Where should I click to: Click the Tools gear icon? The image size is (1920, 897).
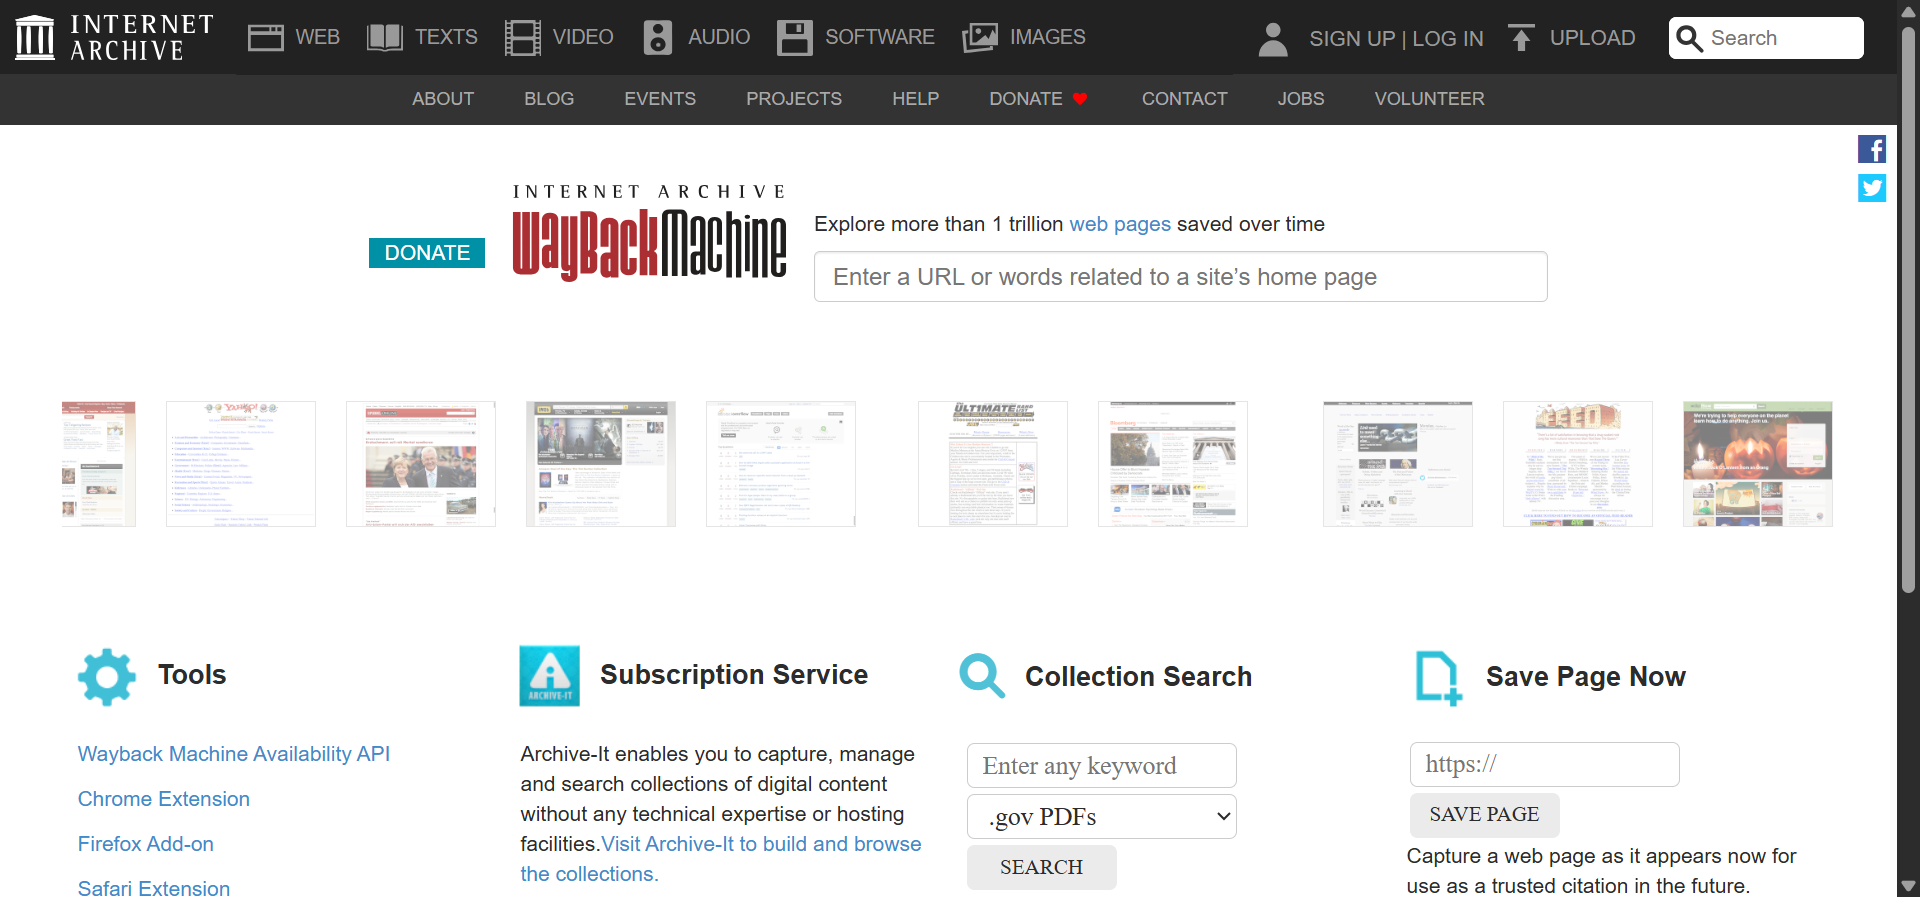[x=107, y=677]
